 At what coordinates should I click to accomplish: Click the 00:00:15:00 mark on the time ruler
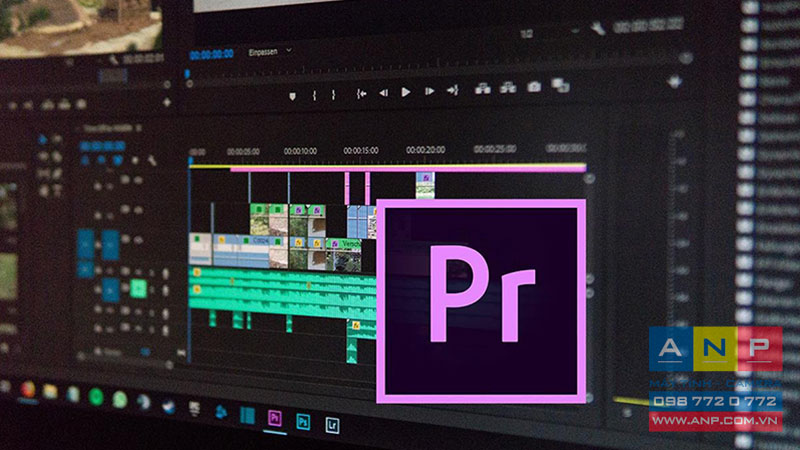pyautogui.click(x=361, y=151)
